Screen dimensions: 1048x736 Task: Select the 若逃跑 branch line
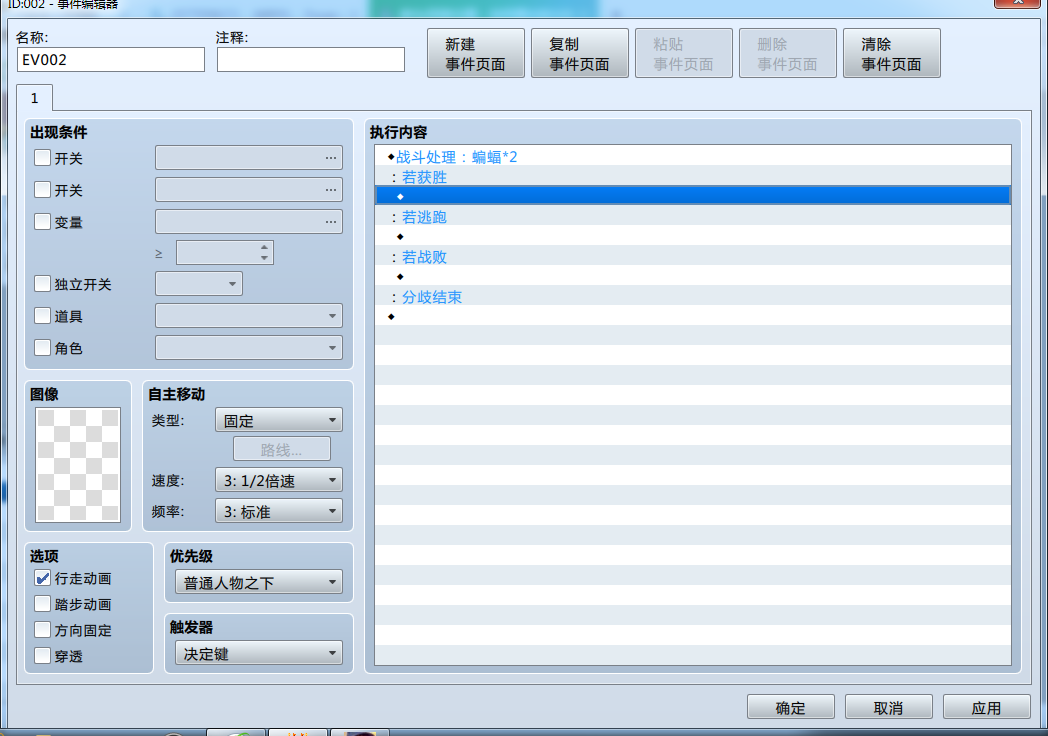(x=693, y=217)
